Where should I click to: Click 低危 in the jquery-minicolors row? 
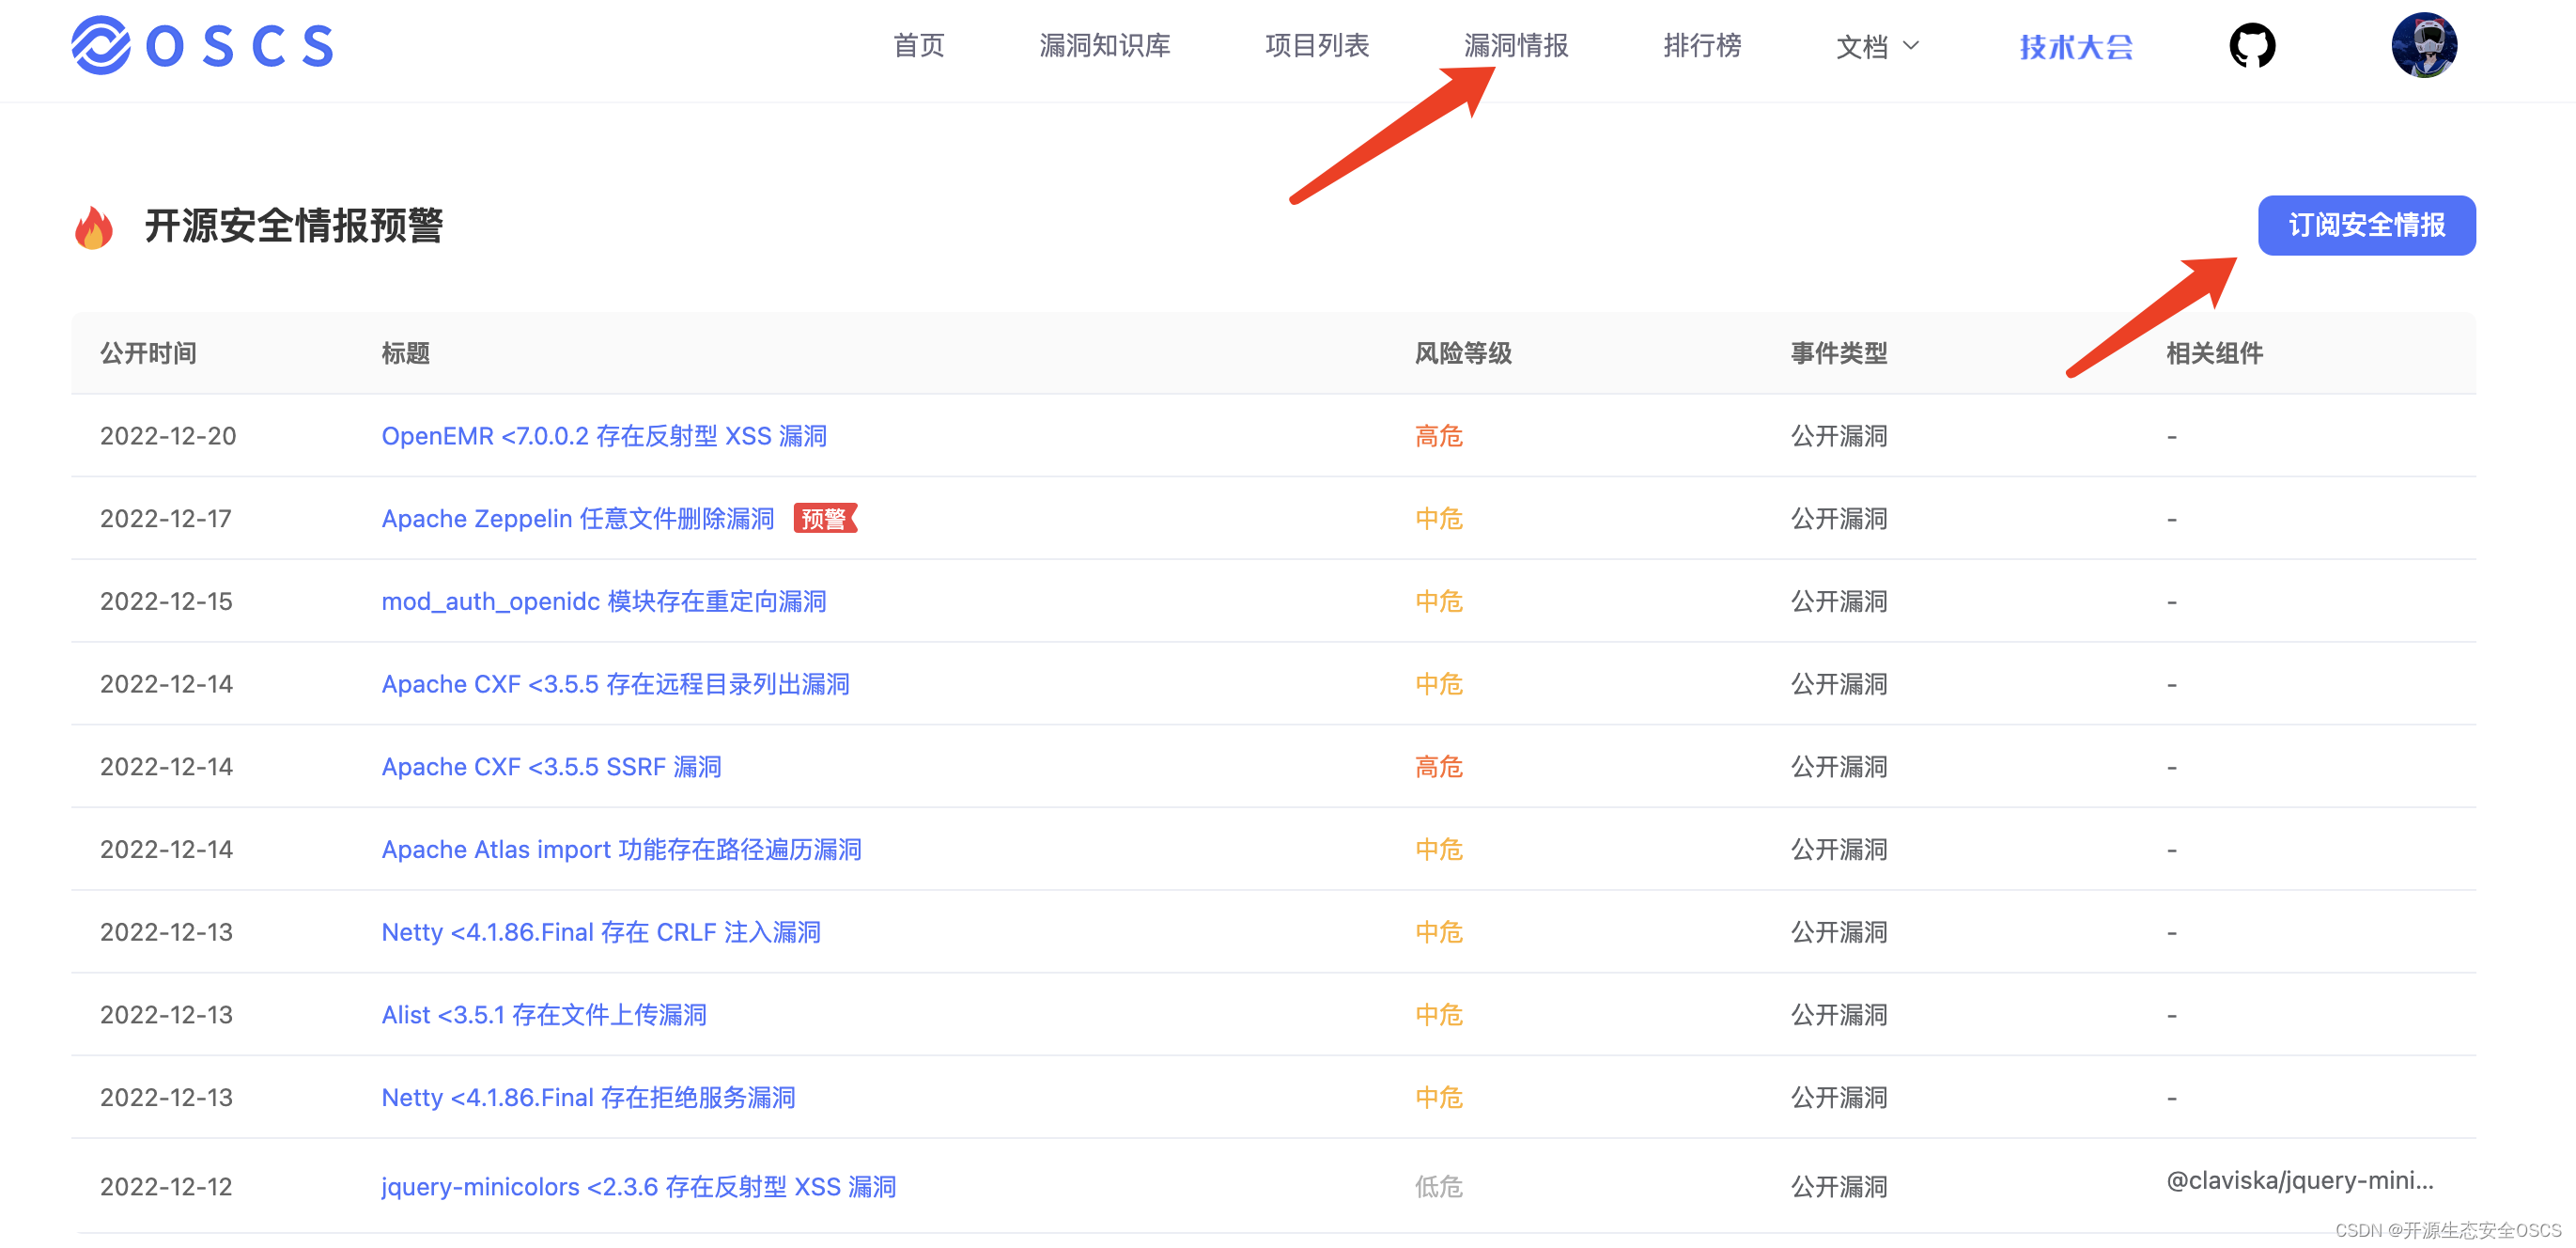click(1438, 1186)
